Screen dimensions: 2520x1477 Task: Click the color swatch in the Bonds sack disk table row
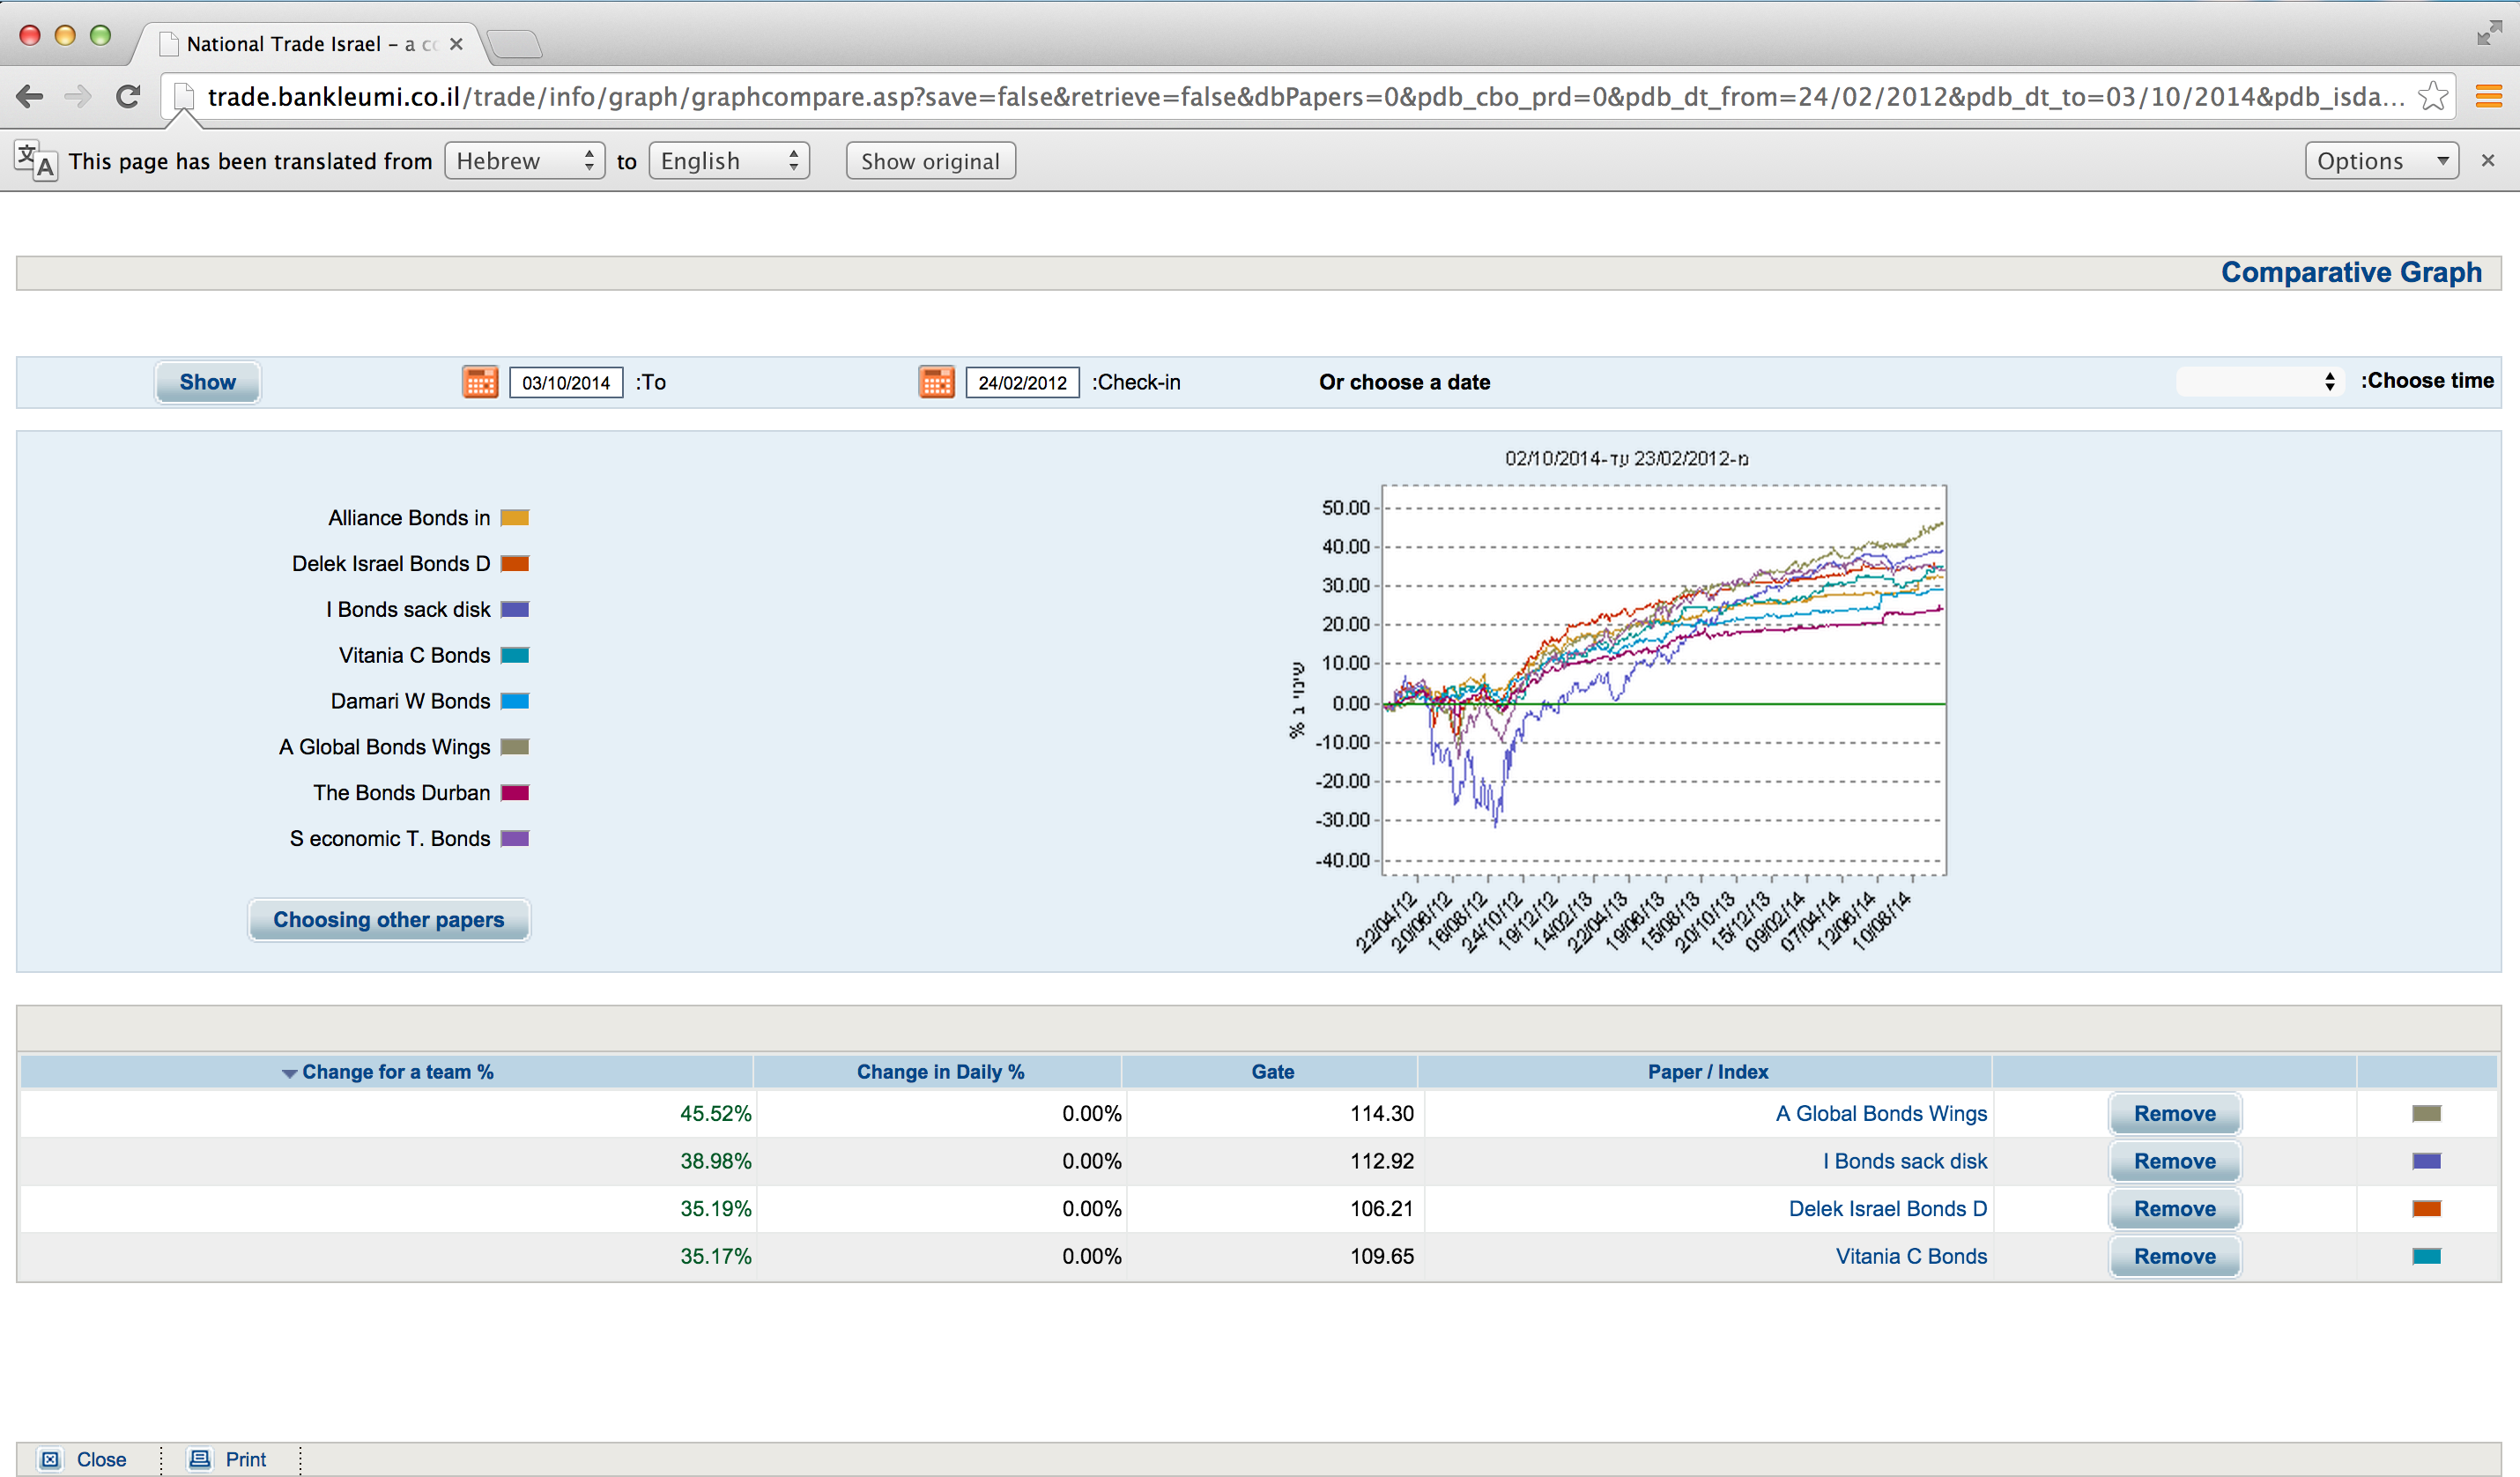click(2427, 1162)
